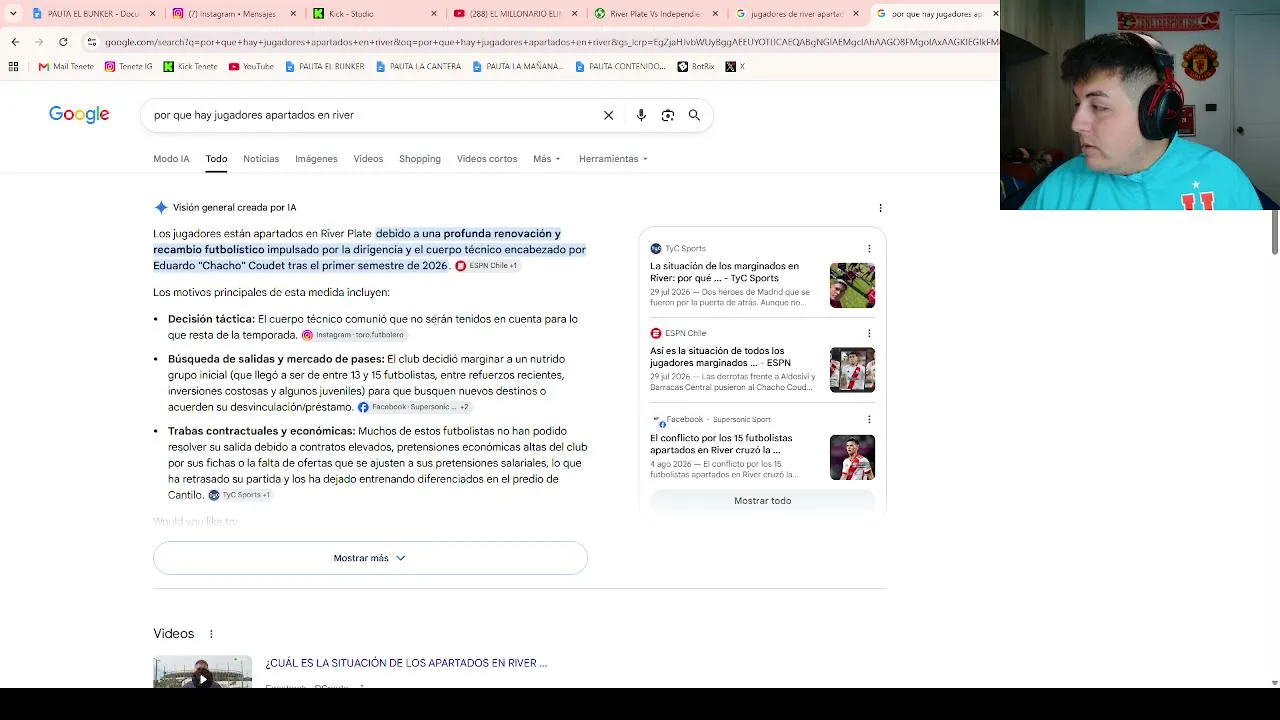Open AI overview three-dot options menu
Image resolution: width=1280 pixels, height=720 pixels.
tap(880, 208)
